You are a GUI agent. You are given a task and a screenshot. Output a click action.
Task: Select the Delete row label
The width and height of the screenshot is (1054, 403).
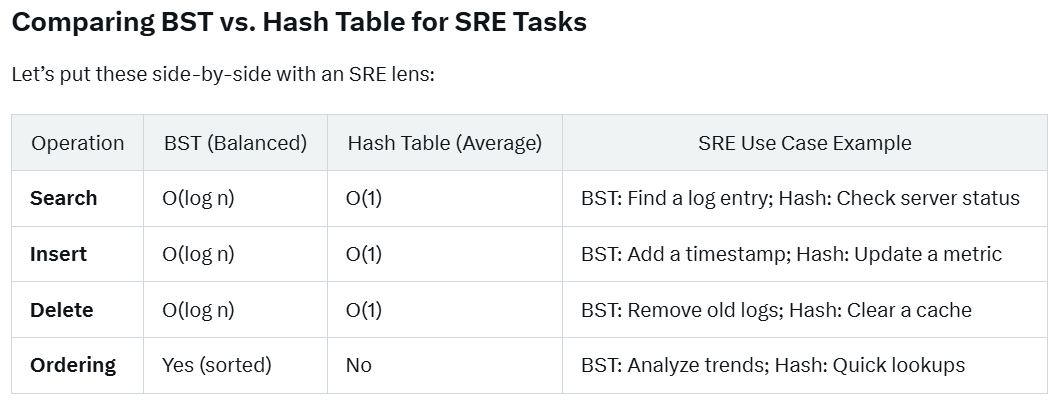[x=61, y=310]
